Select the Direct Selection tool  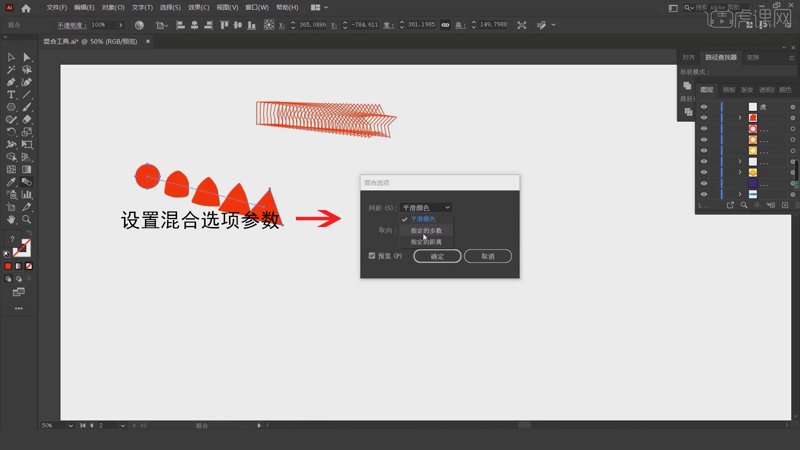pyautogui.click(x=27, y=57)
